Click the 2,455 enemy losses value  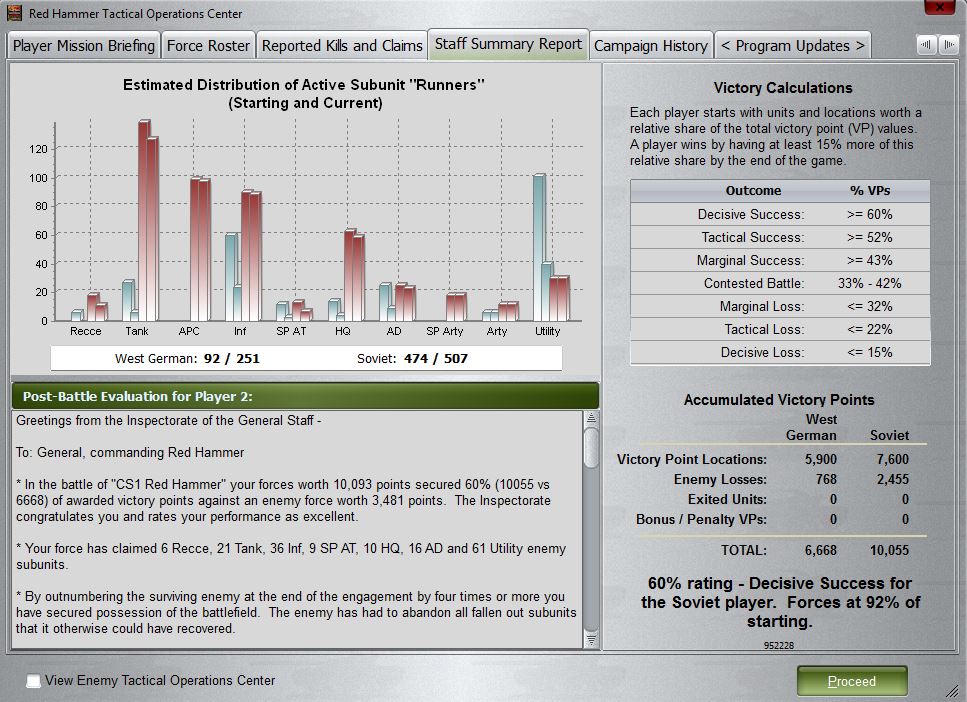pyautogui.click(x=892, y=479)
